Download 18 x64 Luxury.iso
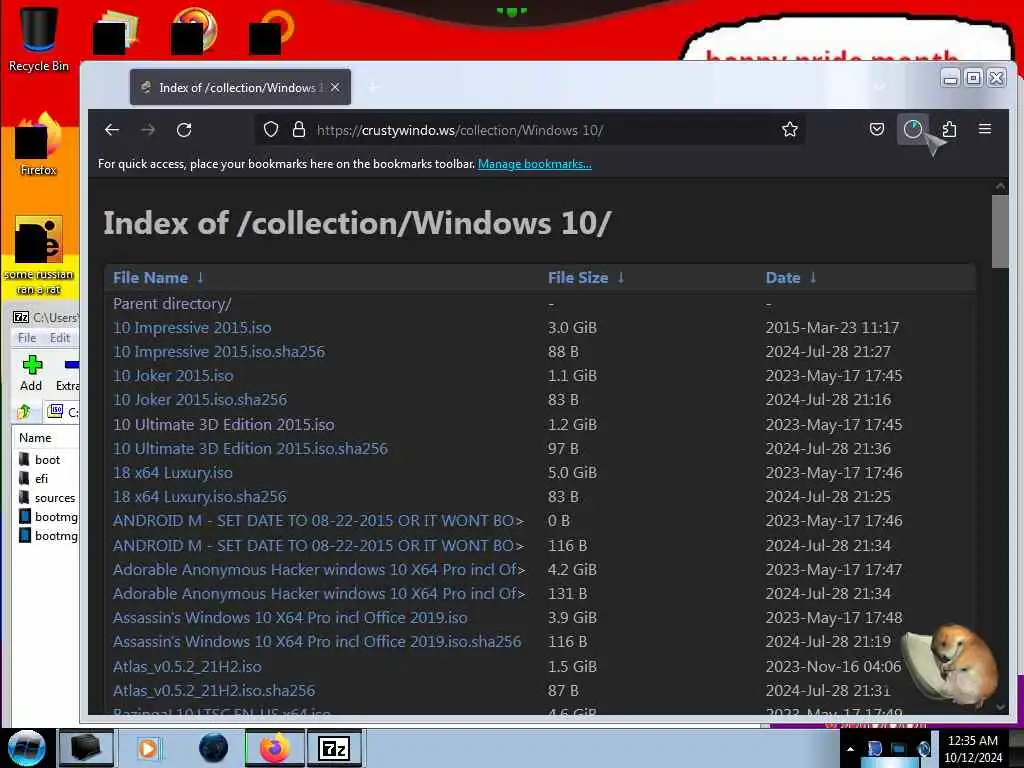1024x768 pixels. 172,473
